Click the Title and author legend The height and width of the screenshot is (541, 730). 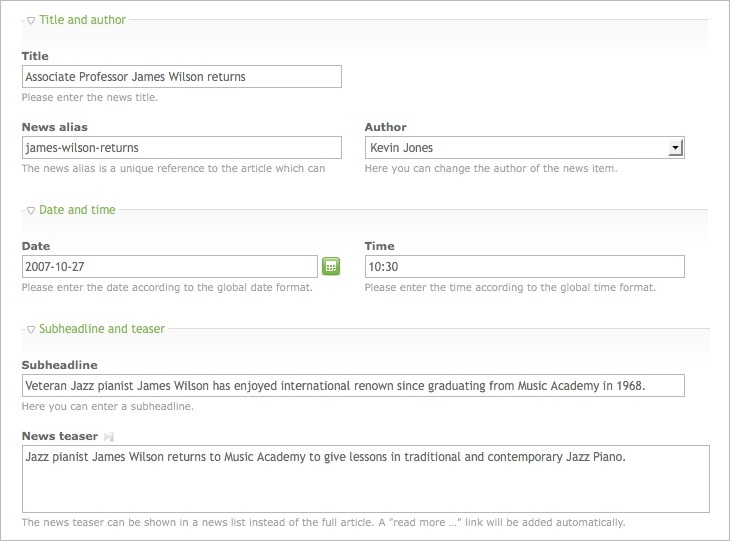[82, 20]
